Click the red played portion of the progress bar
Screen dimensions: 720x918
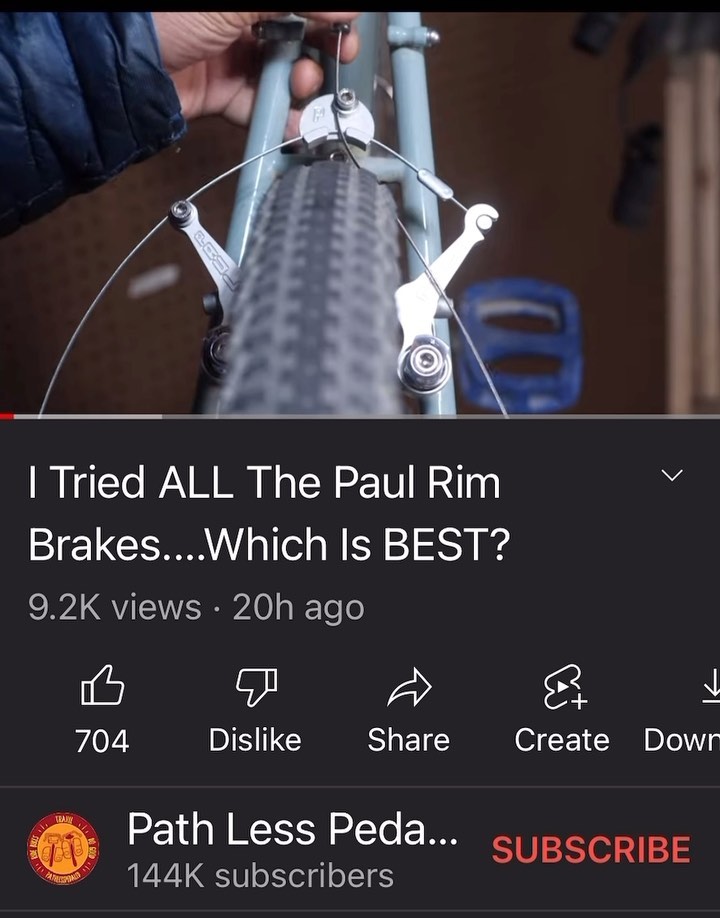(x=7, y=416)
